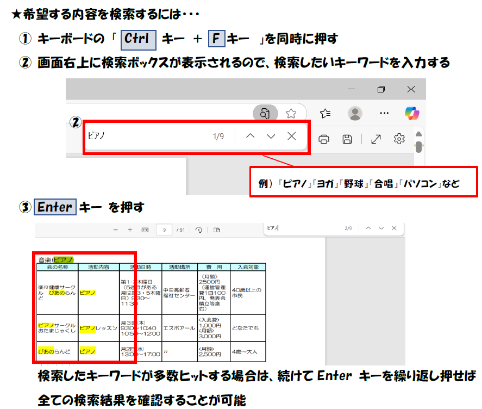
Task: Minimize the browser window in upper screenshot
Action: pyautogui.click(x=352, y=89)
